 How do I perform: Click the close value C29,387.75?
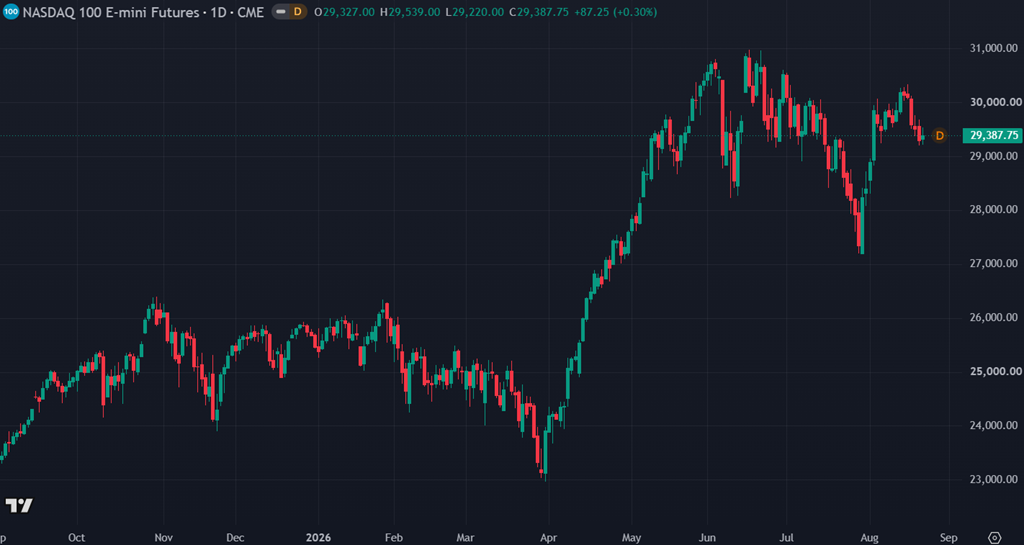(539, 12)
